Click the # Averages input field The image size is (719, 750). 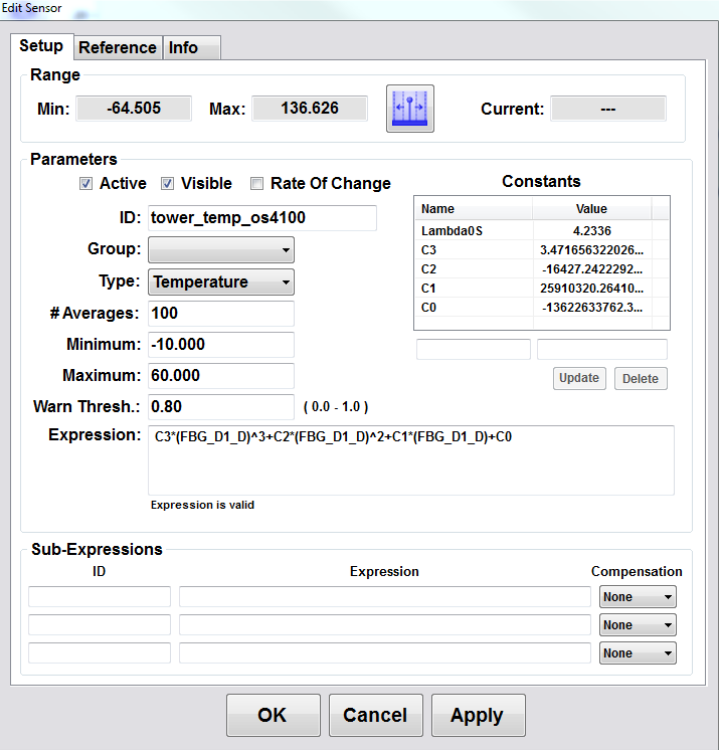pyautogui.click(x=221, y=313)
